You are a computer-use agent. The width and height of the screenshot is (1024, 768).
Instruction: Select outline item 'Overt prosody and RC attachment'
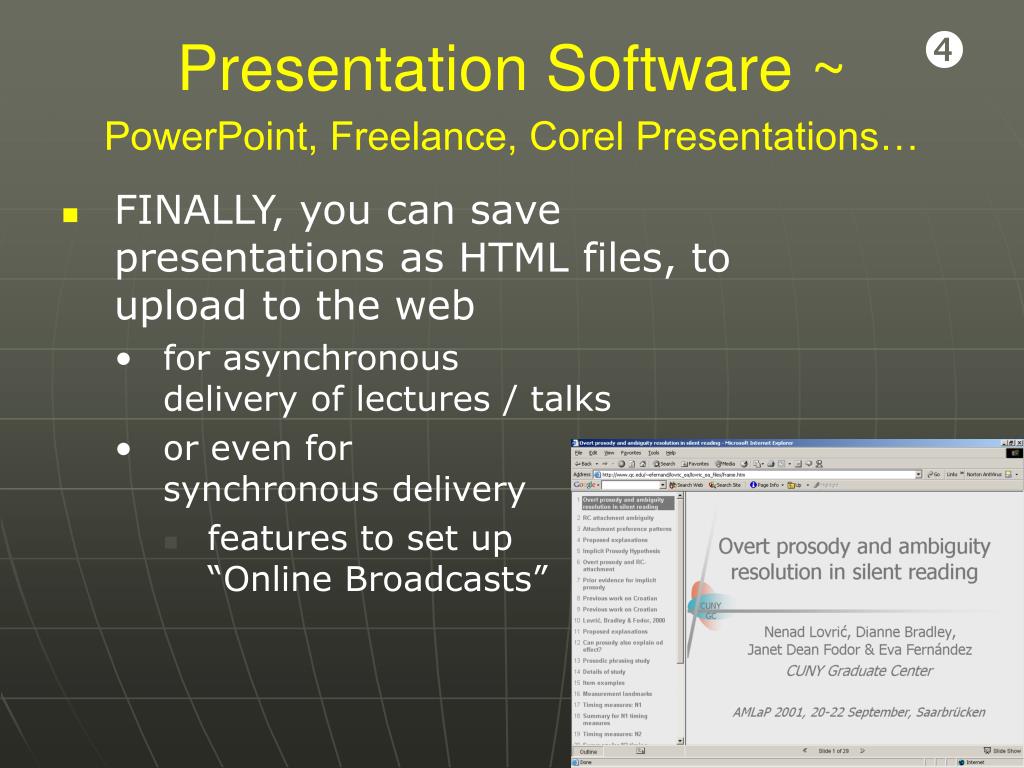(614, 566)
